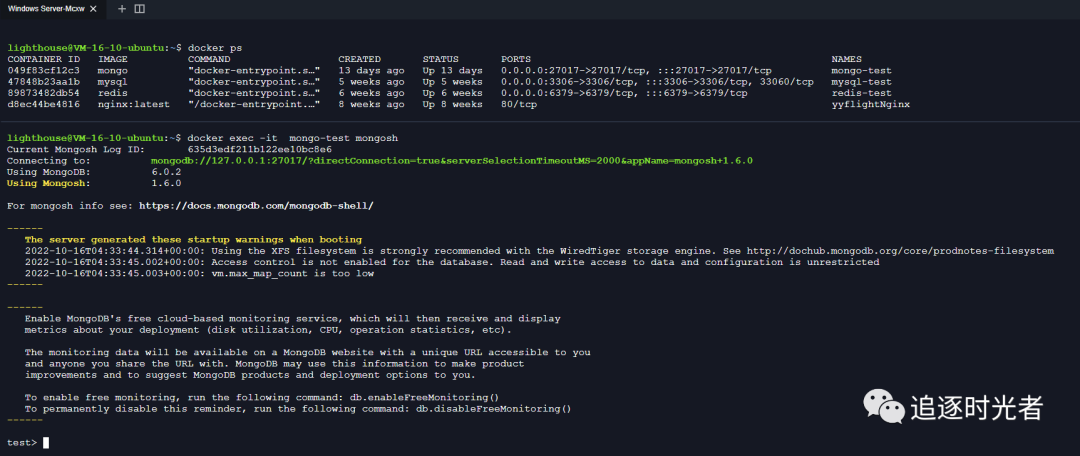Image resolution: width=1080 pixels, height=456 pixels.
Task: Click the STATUS column header
Action: pos(440,59)
